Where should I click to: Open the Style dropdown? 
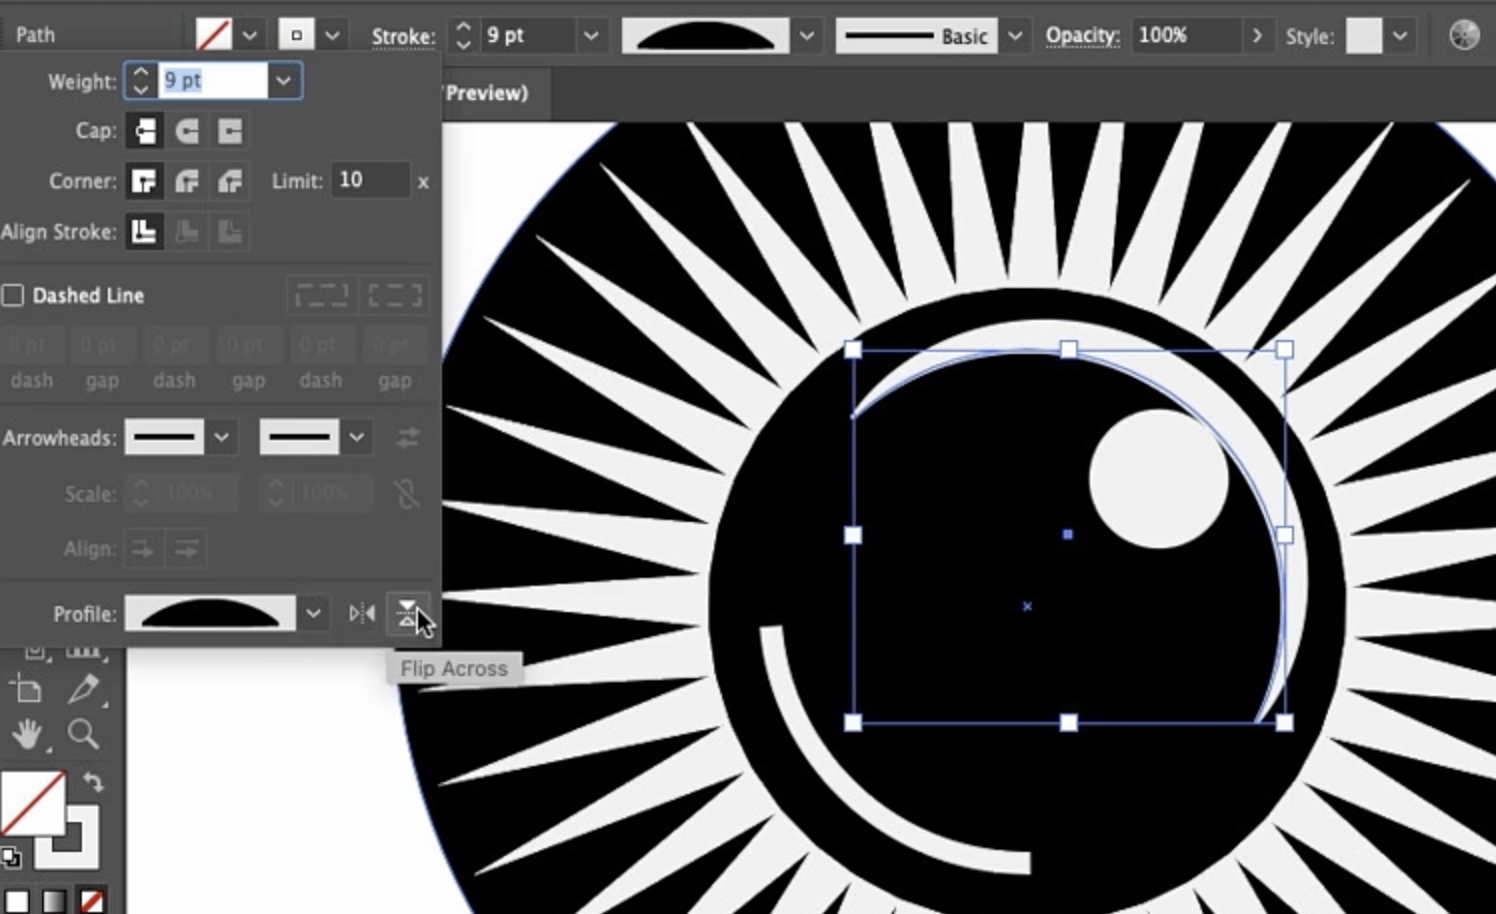[1400, 36]
